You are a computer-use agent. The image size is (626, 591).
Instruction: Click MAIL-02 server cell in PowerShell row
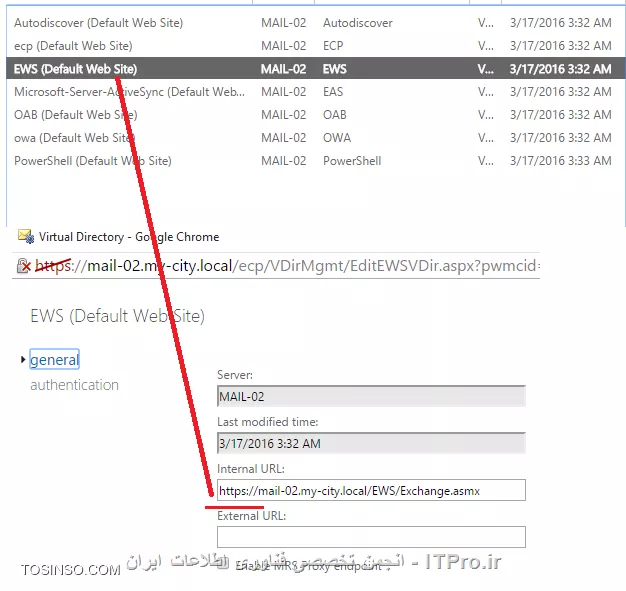click(283, 161)
